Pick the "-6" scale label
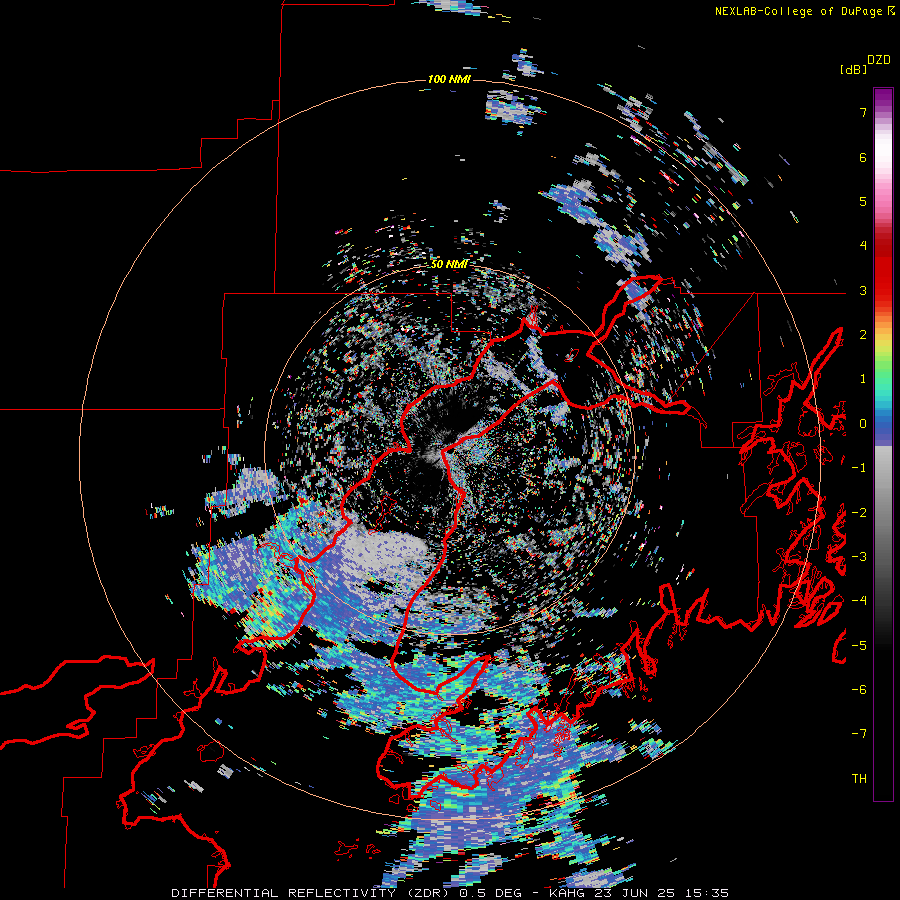This screenshot has width=900, height=900. pos(859,690)
